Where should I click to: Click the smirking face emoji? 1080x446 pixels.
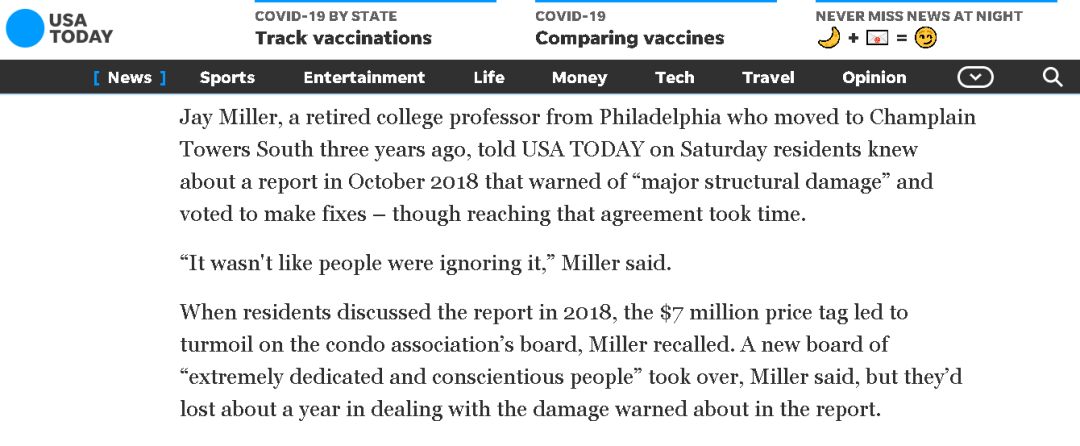pyautogui.click(x=926, y=39)
